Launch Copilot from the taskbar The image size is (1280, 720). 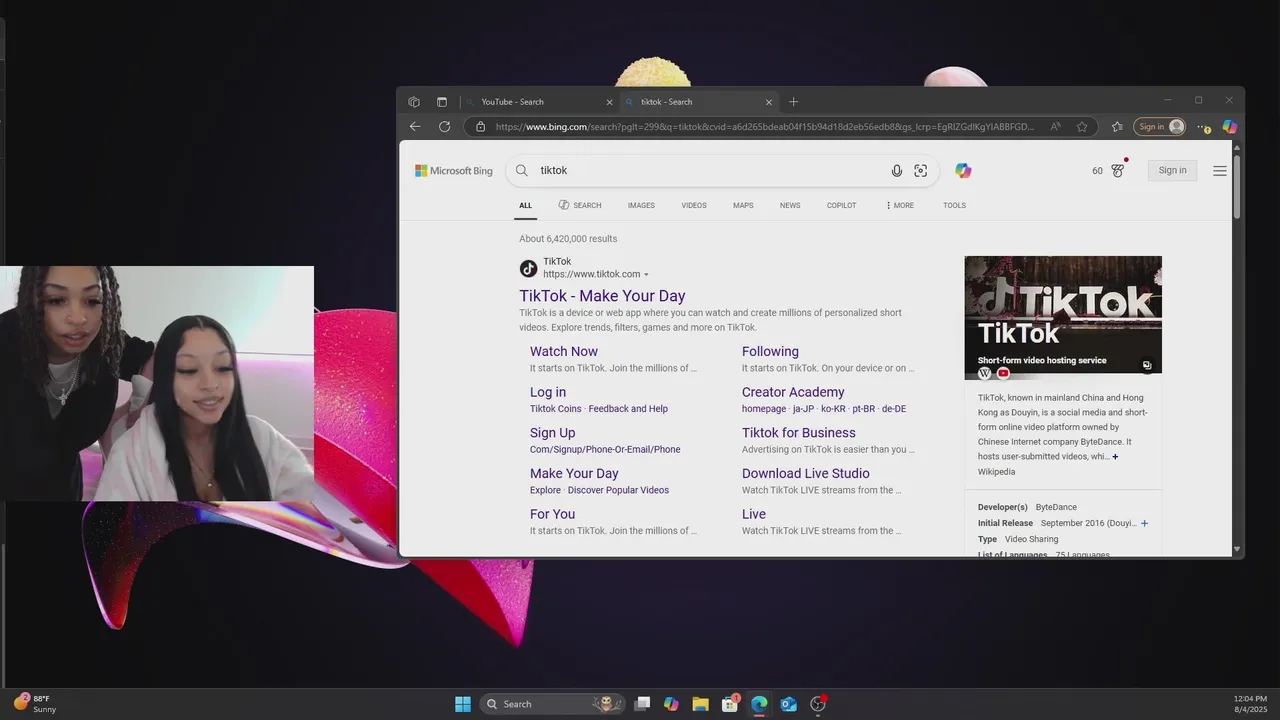671,704
